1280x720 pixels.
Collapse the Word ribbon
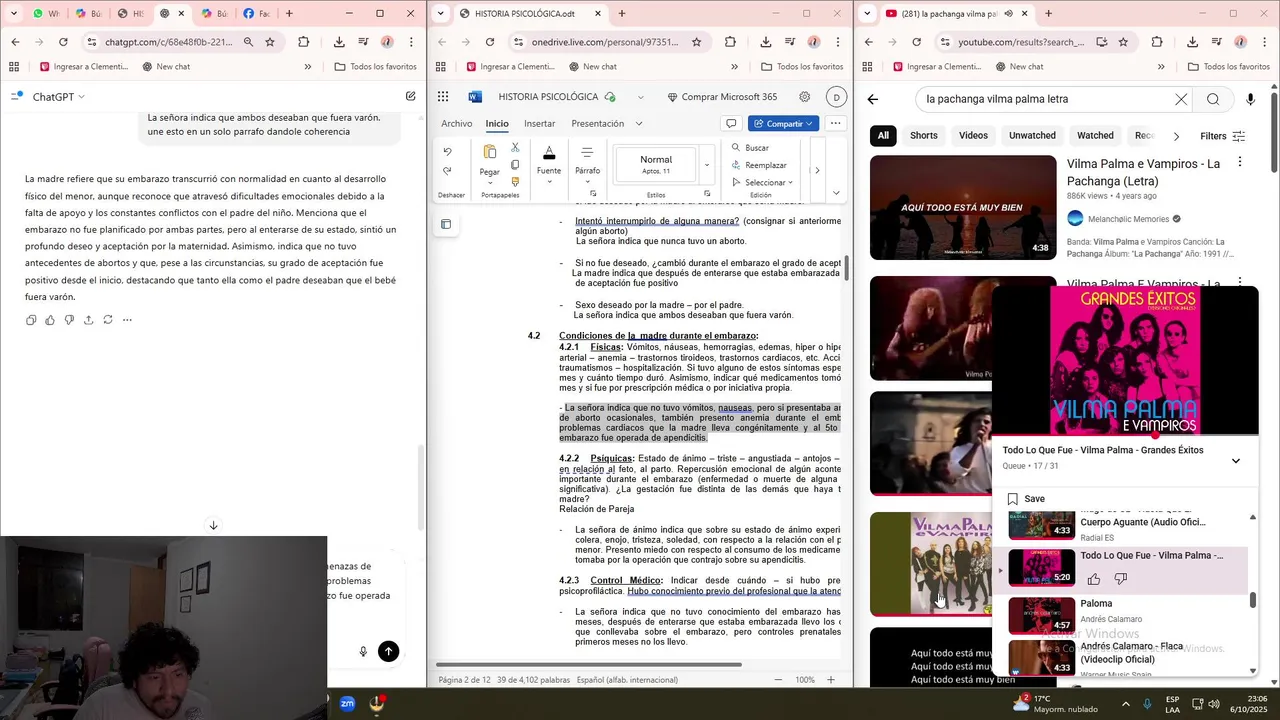coord(836,193)
